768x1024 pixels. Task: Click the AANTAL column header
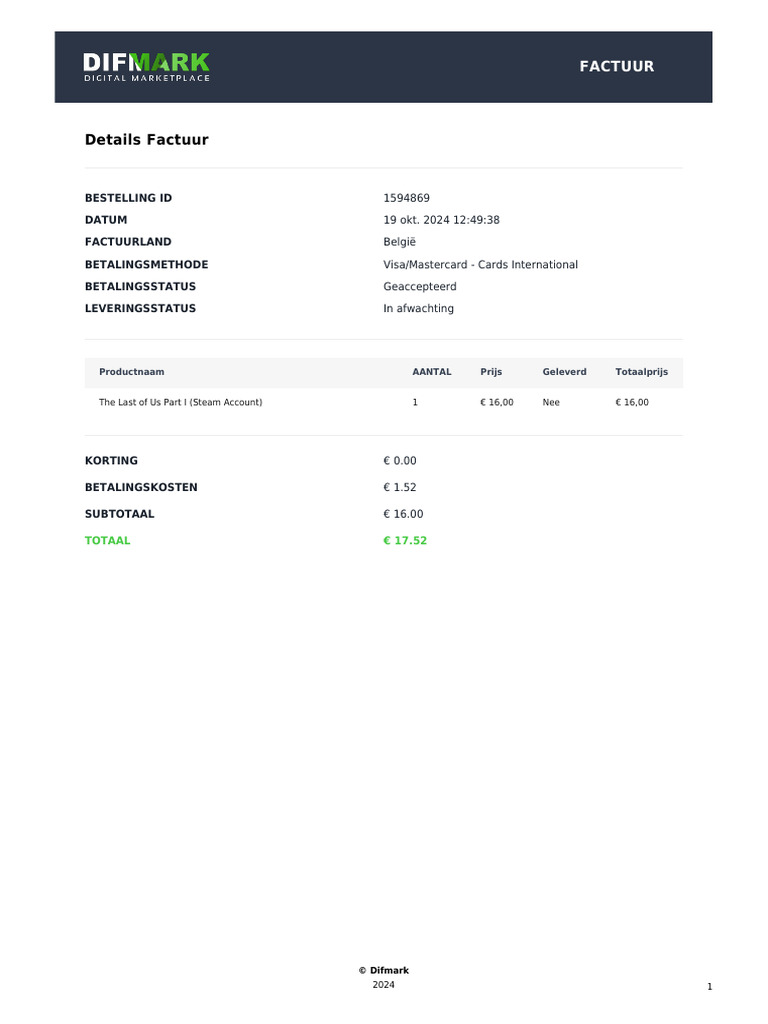point(432,372)
